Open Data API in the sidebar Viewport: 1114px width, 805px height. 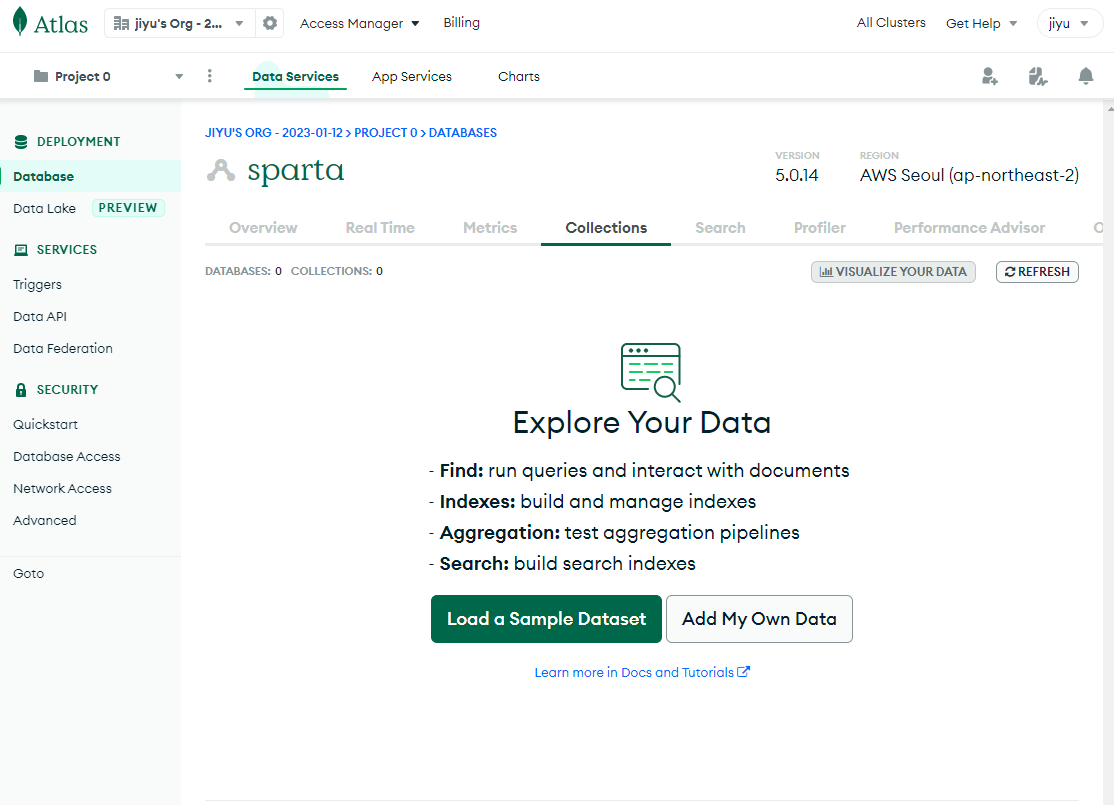coord(40,316)
